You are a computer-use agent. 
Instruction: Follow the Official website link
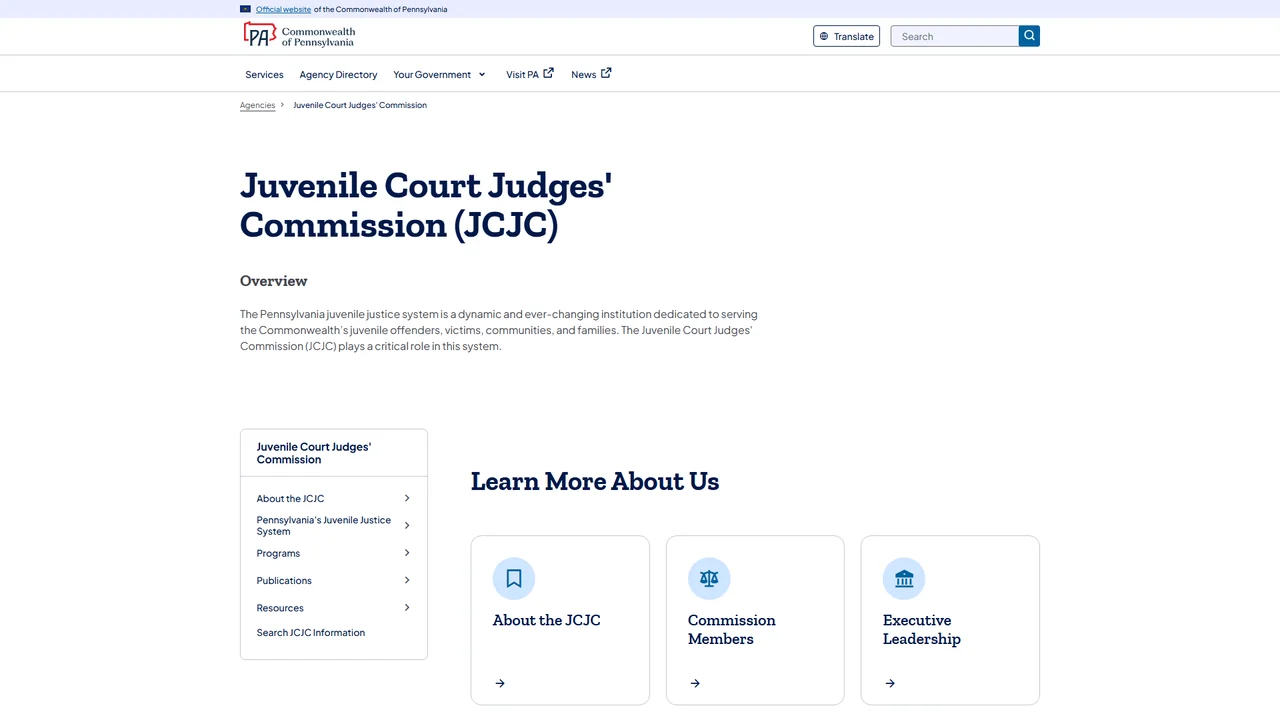tap(283, 9)
